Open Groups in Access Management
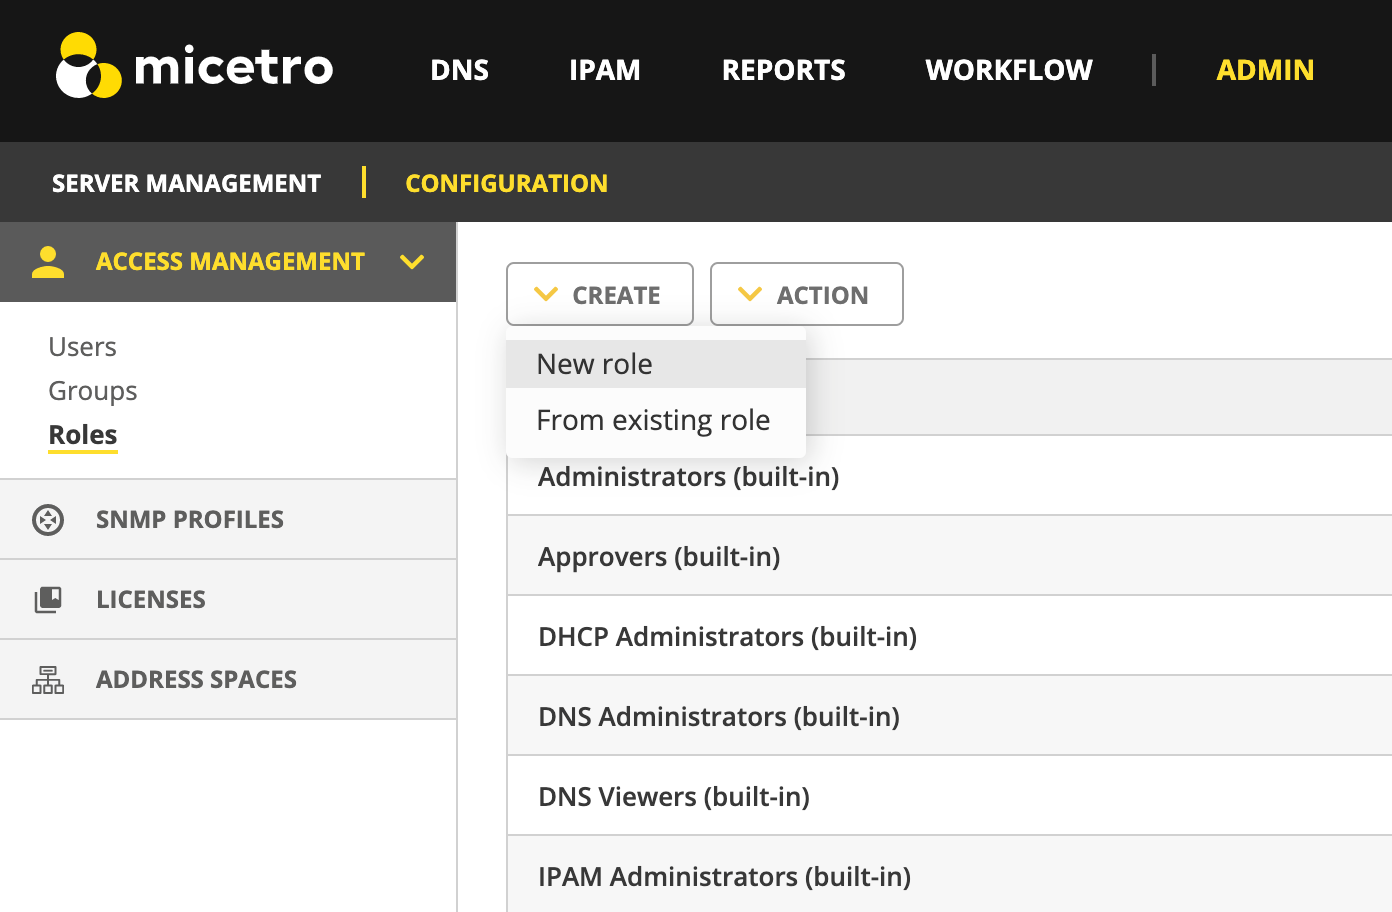Image resolution: width=1392 pixels, height=912 pixels. click(x=93, y=391)
